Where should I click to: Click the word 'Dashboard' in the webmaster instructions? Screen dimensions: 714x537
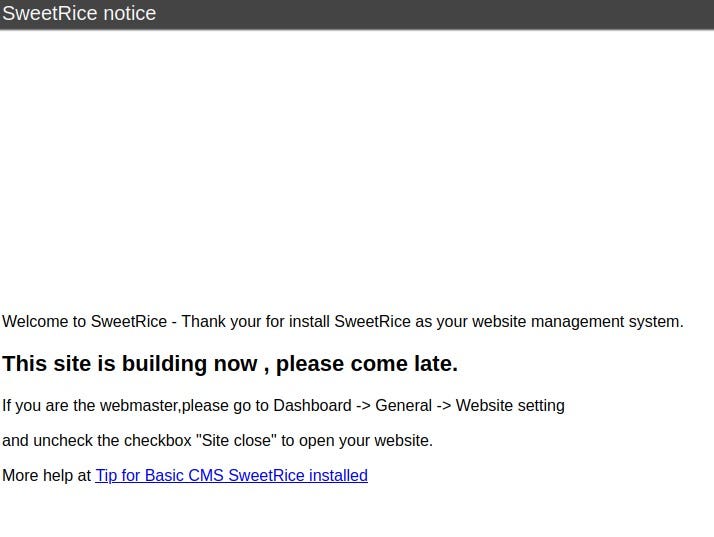(x=312, y=406)
